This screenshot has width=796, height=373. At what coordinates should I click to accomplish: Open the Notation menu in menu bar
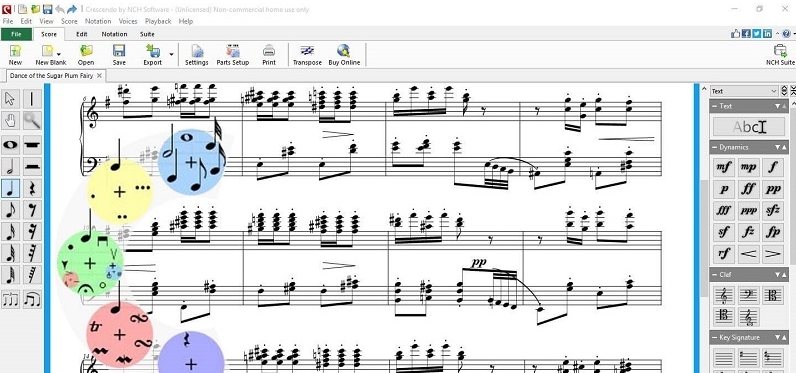(x=98, y=21)
